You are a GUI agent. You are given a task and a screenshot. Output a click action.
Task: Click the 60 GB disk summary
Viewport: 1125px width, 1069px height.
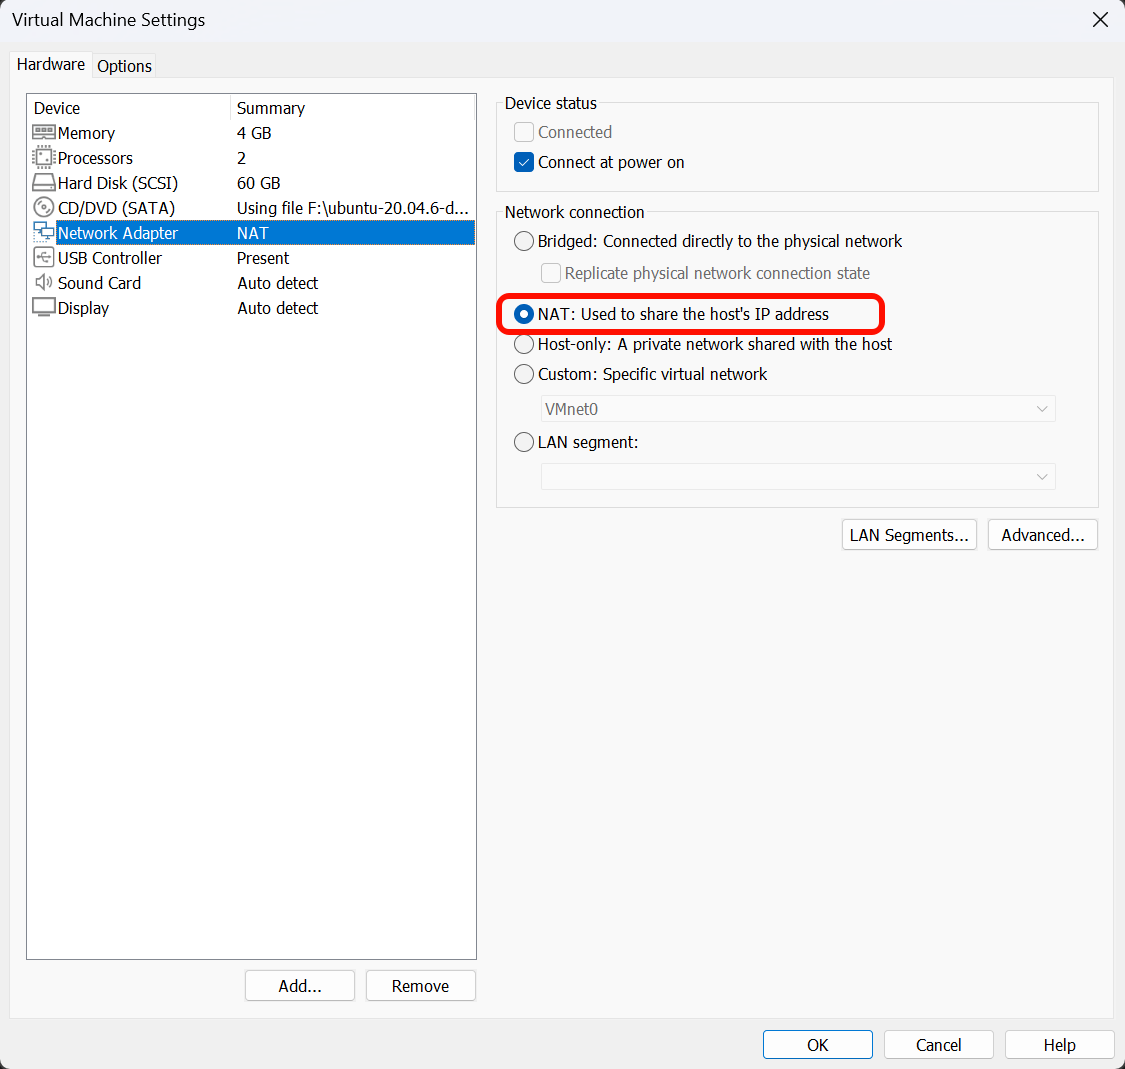point(258,183)
